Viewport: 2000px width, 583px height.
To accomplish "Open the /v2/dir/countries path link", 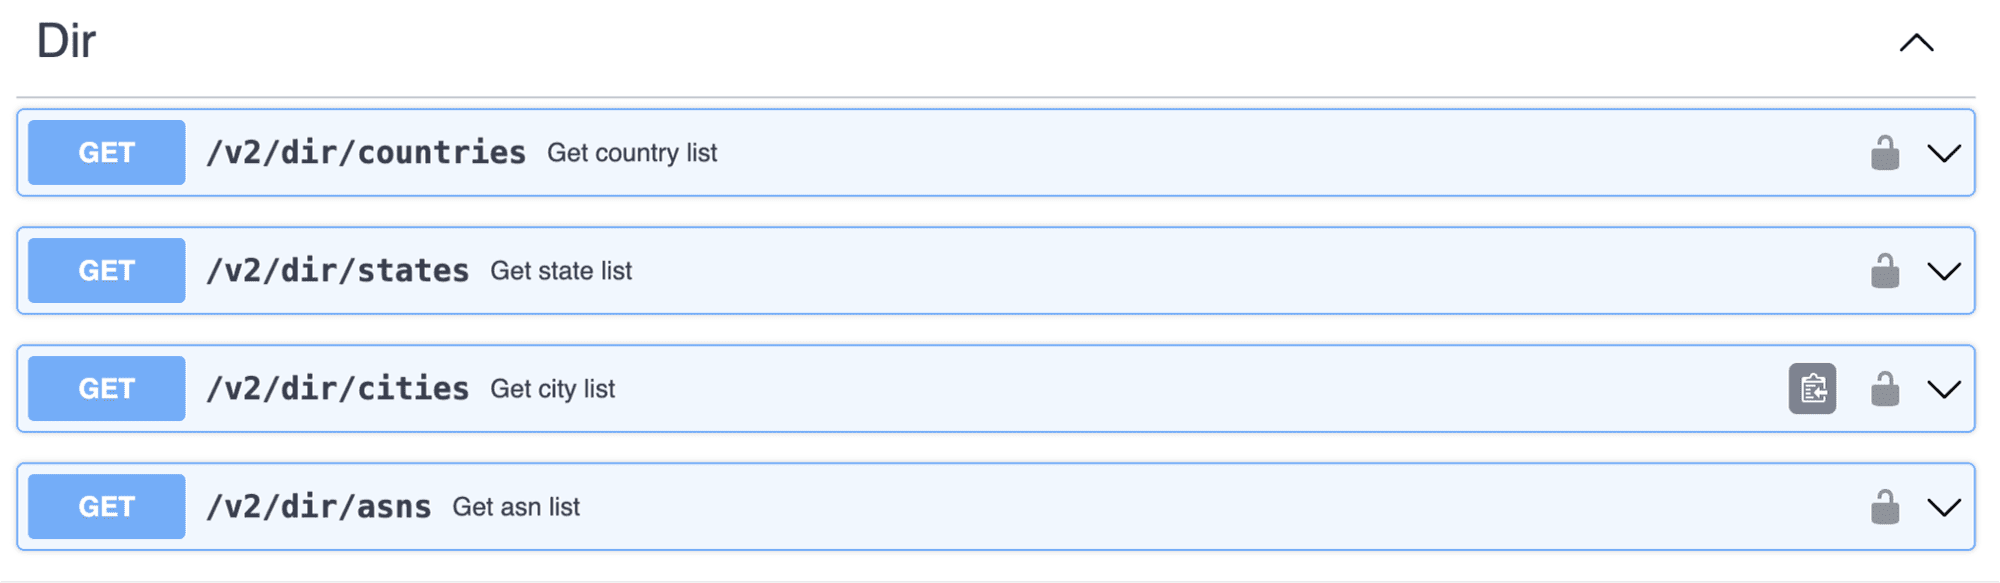I will point(366,153).
